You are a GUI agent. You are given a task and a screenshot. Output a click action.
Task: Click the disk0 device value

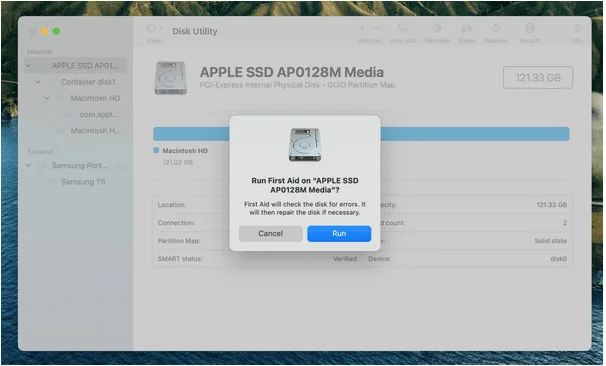click(558, 259)
